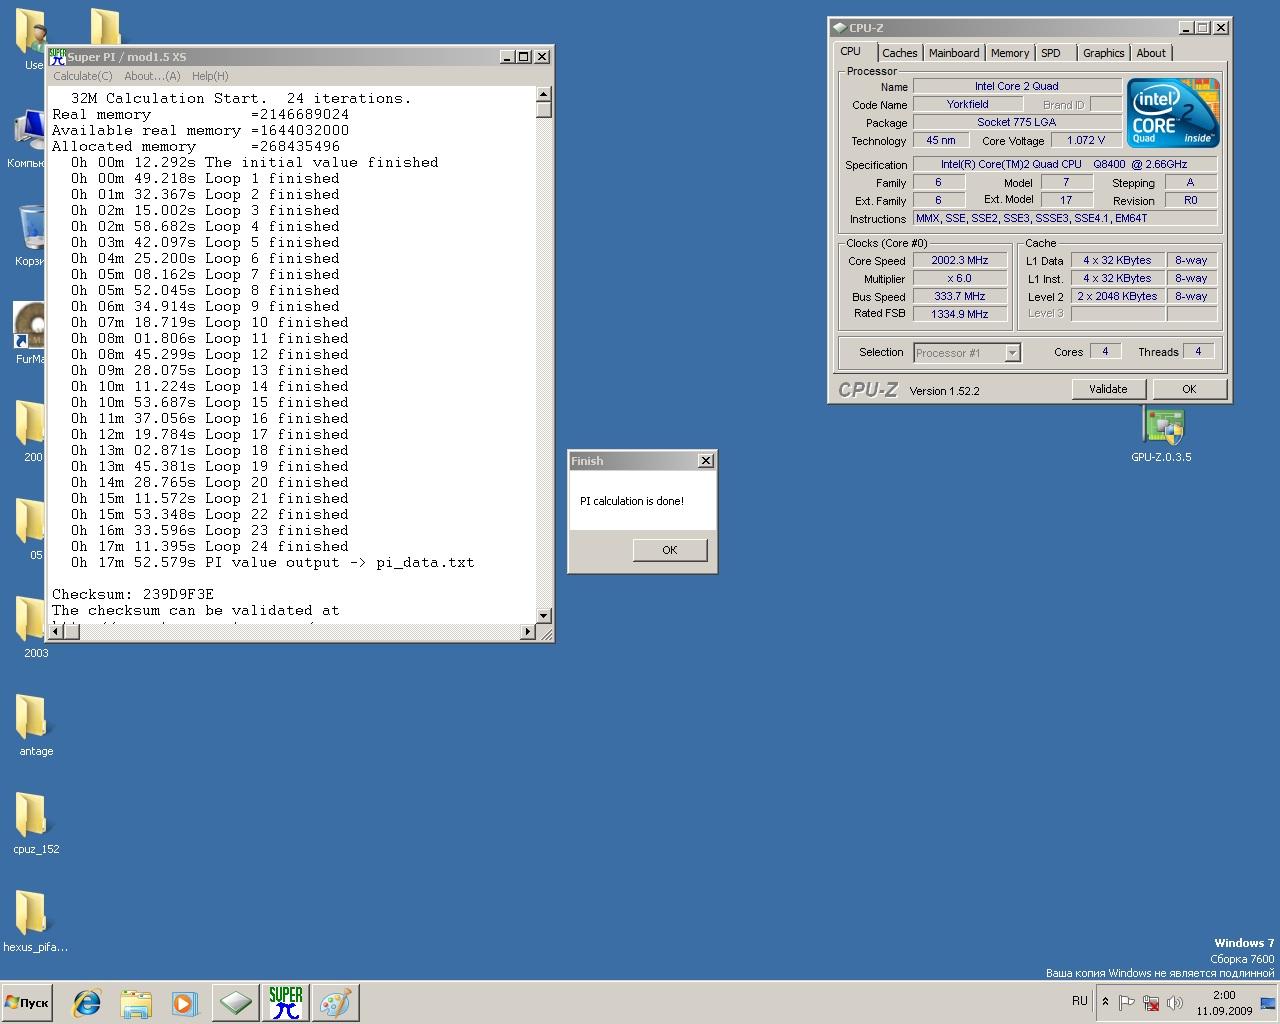
Task: Click Super PI horizontal scrollbar left arrow
Action: click(57, 632)
